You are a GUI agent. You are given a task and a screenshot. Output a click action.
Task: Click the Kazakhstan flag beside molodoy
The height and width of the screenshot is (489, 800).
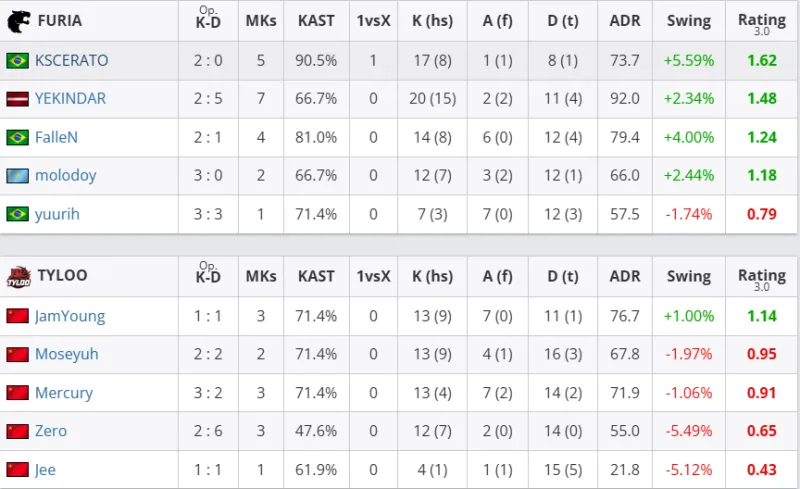17,176
